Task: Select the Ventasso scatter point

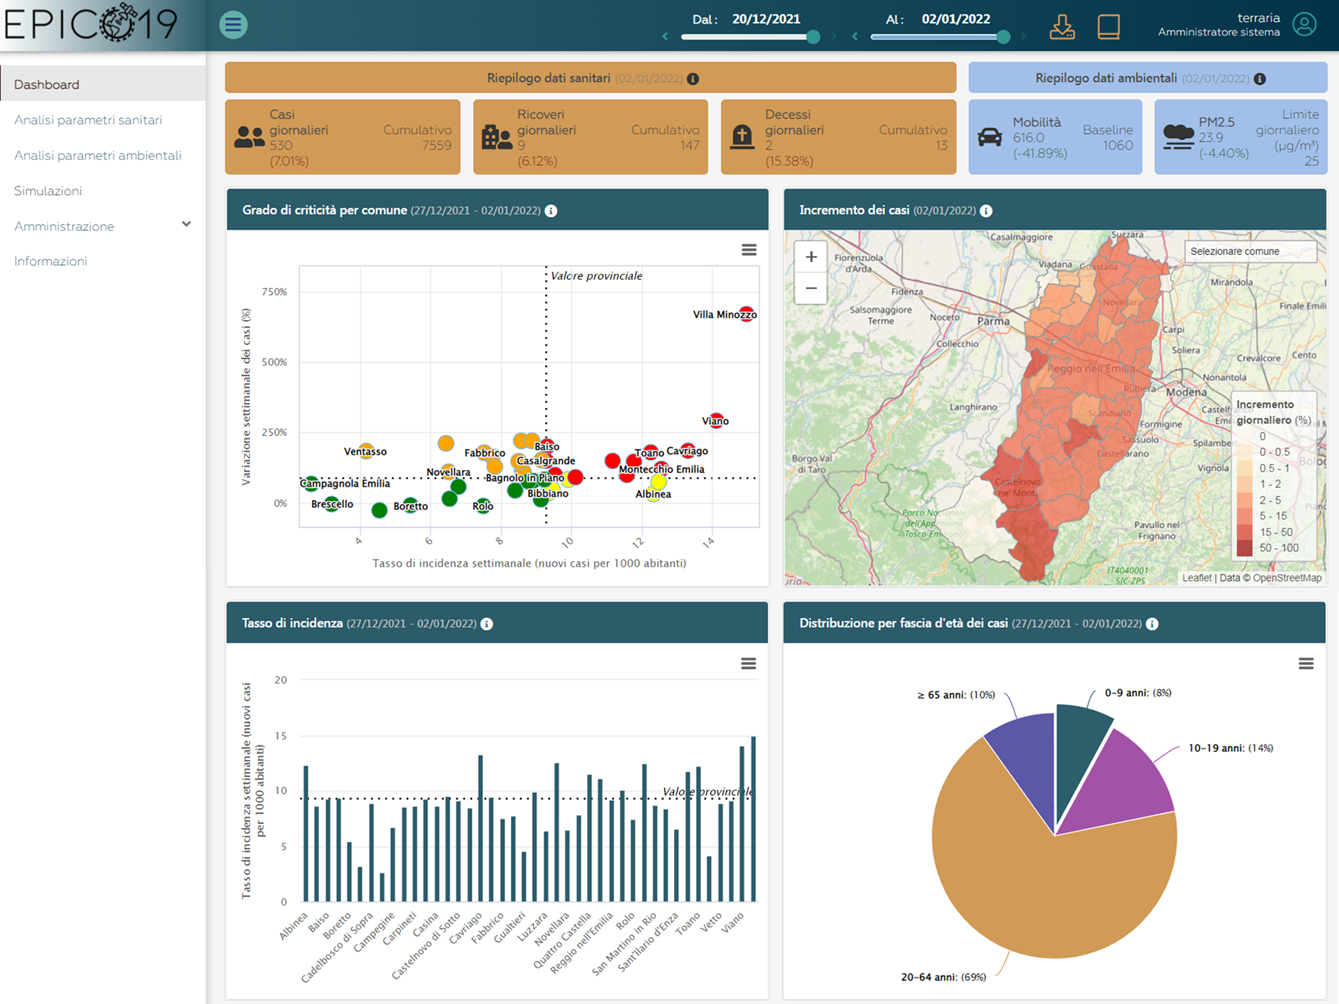Action: coord(366,451)
